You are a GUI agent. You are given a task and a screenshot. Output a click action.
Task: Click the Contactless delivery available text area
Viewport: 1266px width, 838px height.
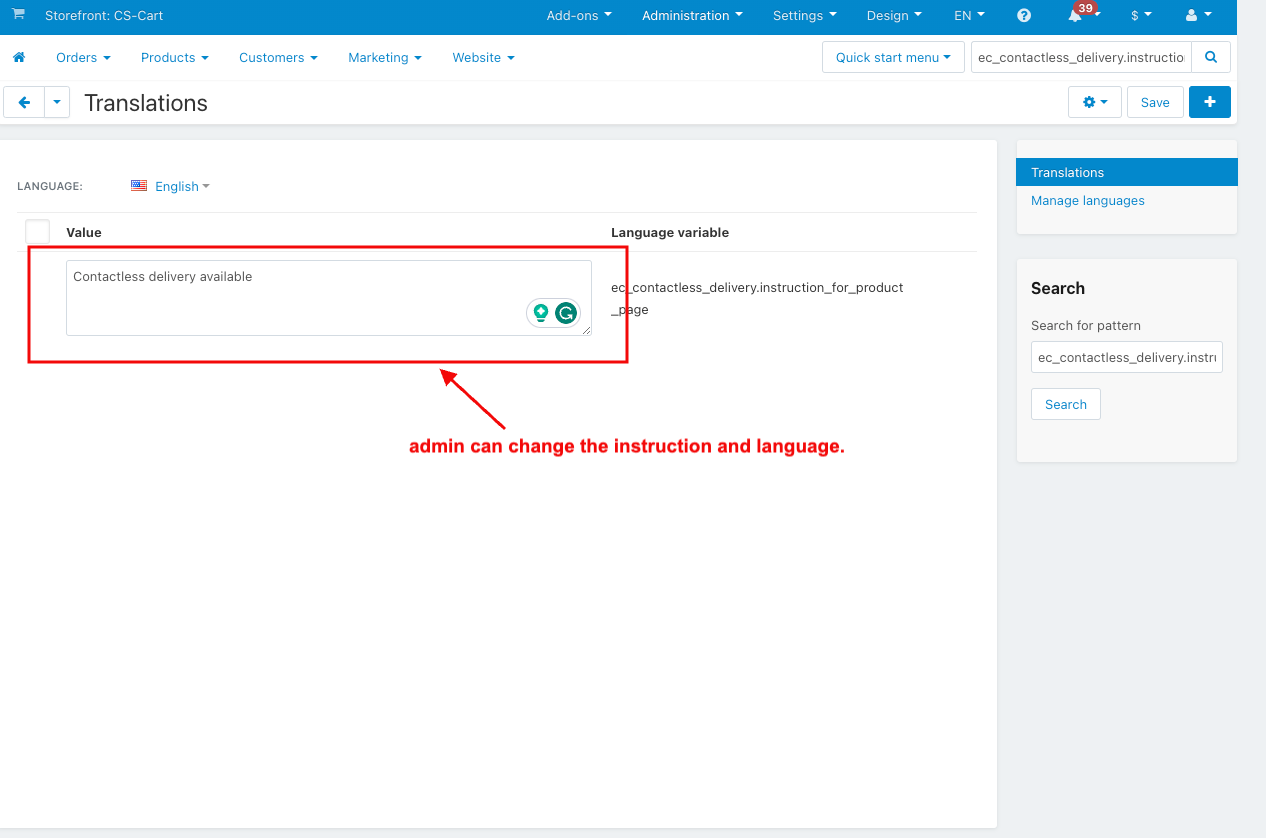pos(329,298)
